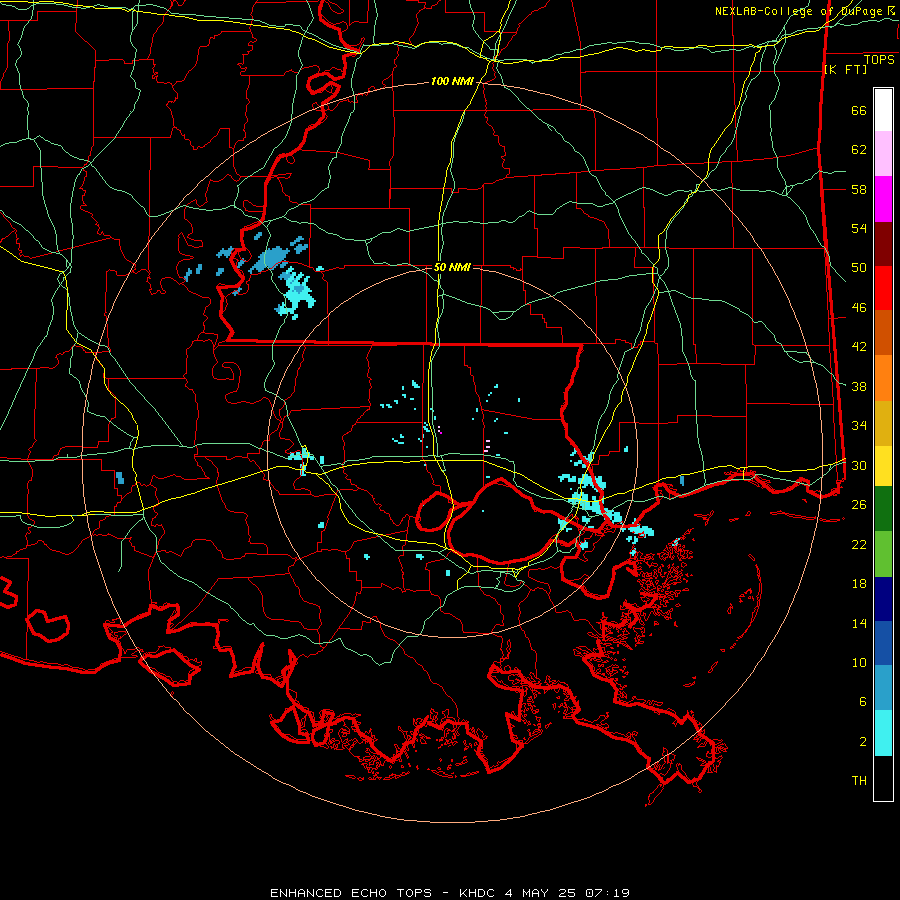Click the magenta color band near 58
Screen dimensions: 900x900
click(883, 199)
